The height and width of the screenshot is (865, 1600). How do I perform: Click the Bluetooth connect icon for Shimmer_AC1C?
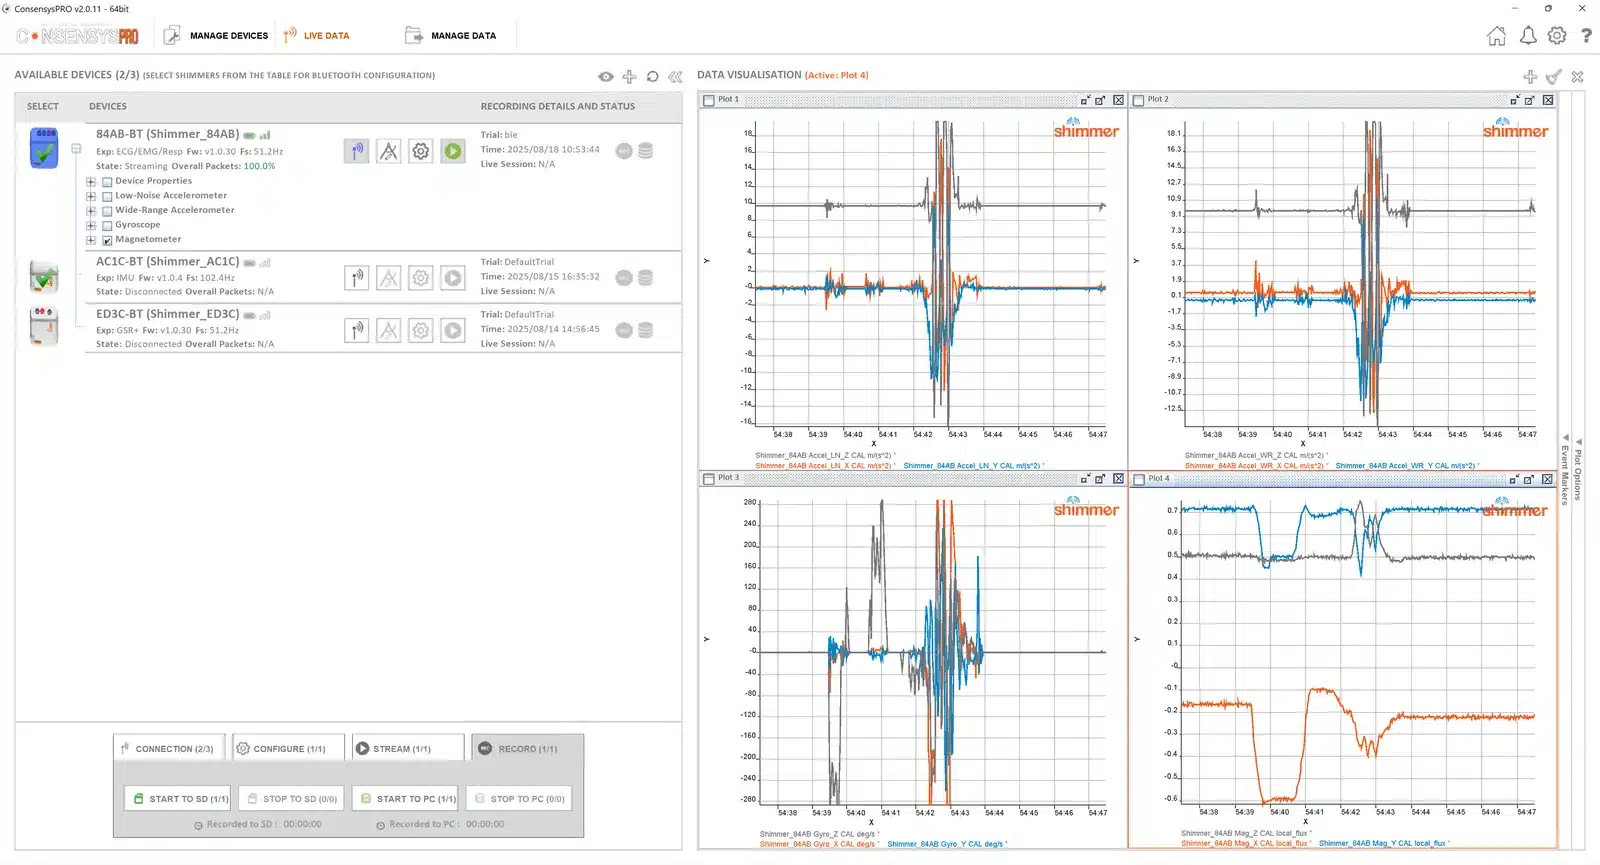pos(357,278)
